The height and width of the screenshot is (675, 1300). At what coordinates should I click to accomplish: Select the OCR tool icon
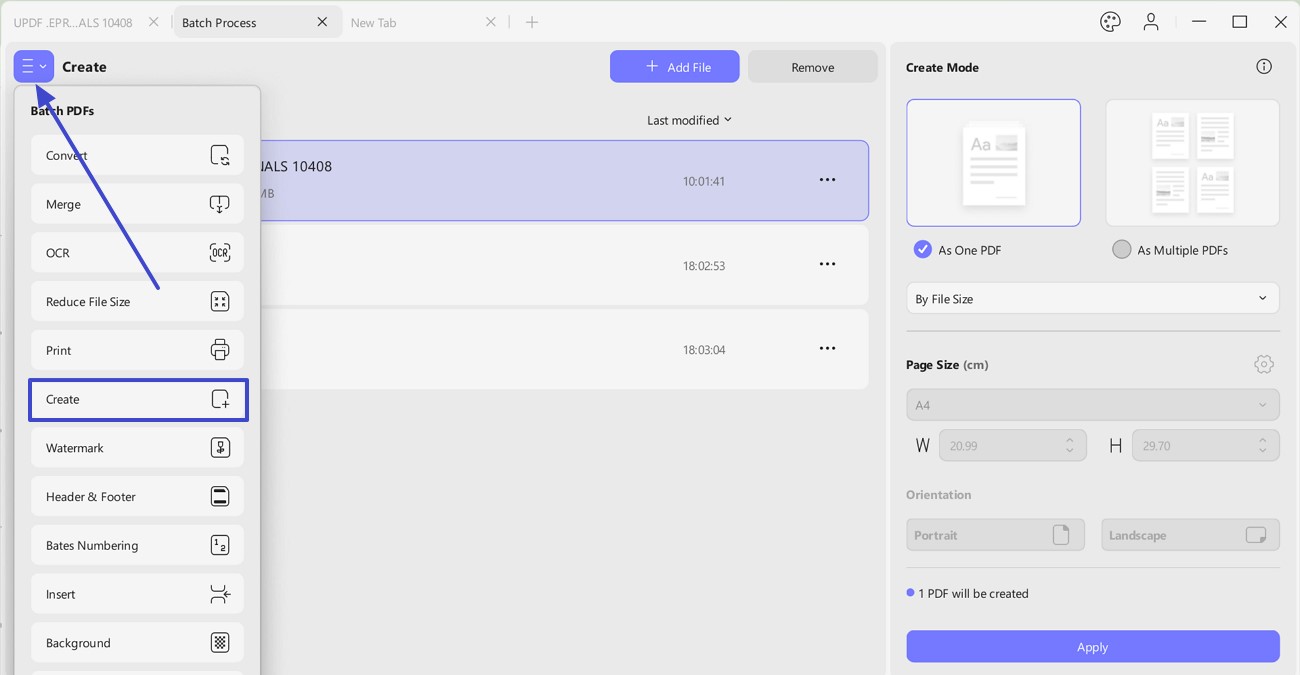tap(220, 253)
